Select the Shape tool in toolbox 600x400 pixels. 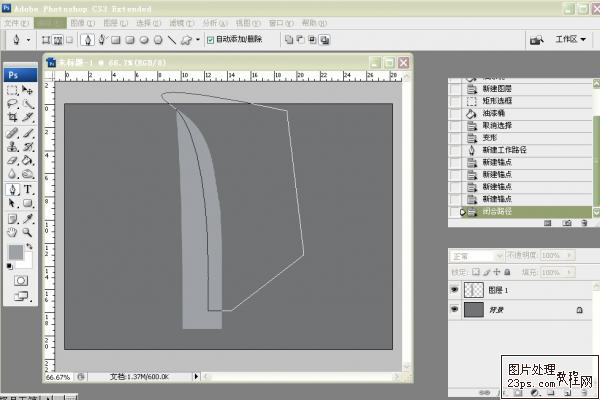click(28, 203)
